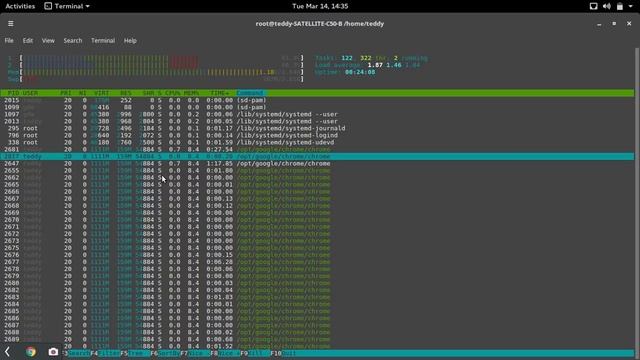Click the back chevron arrow icon

click(8, 351)
